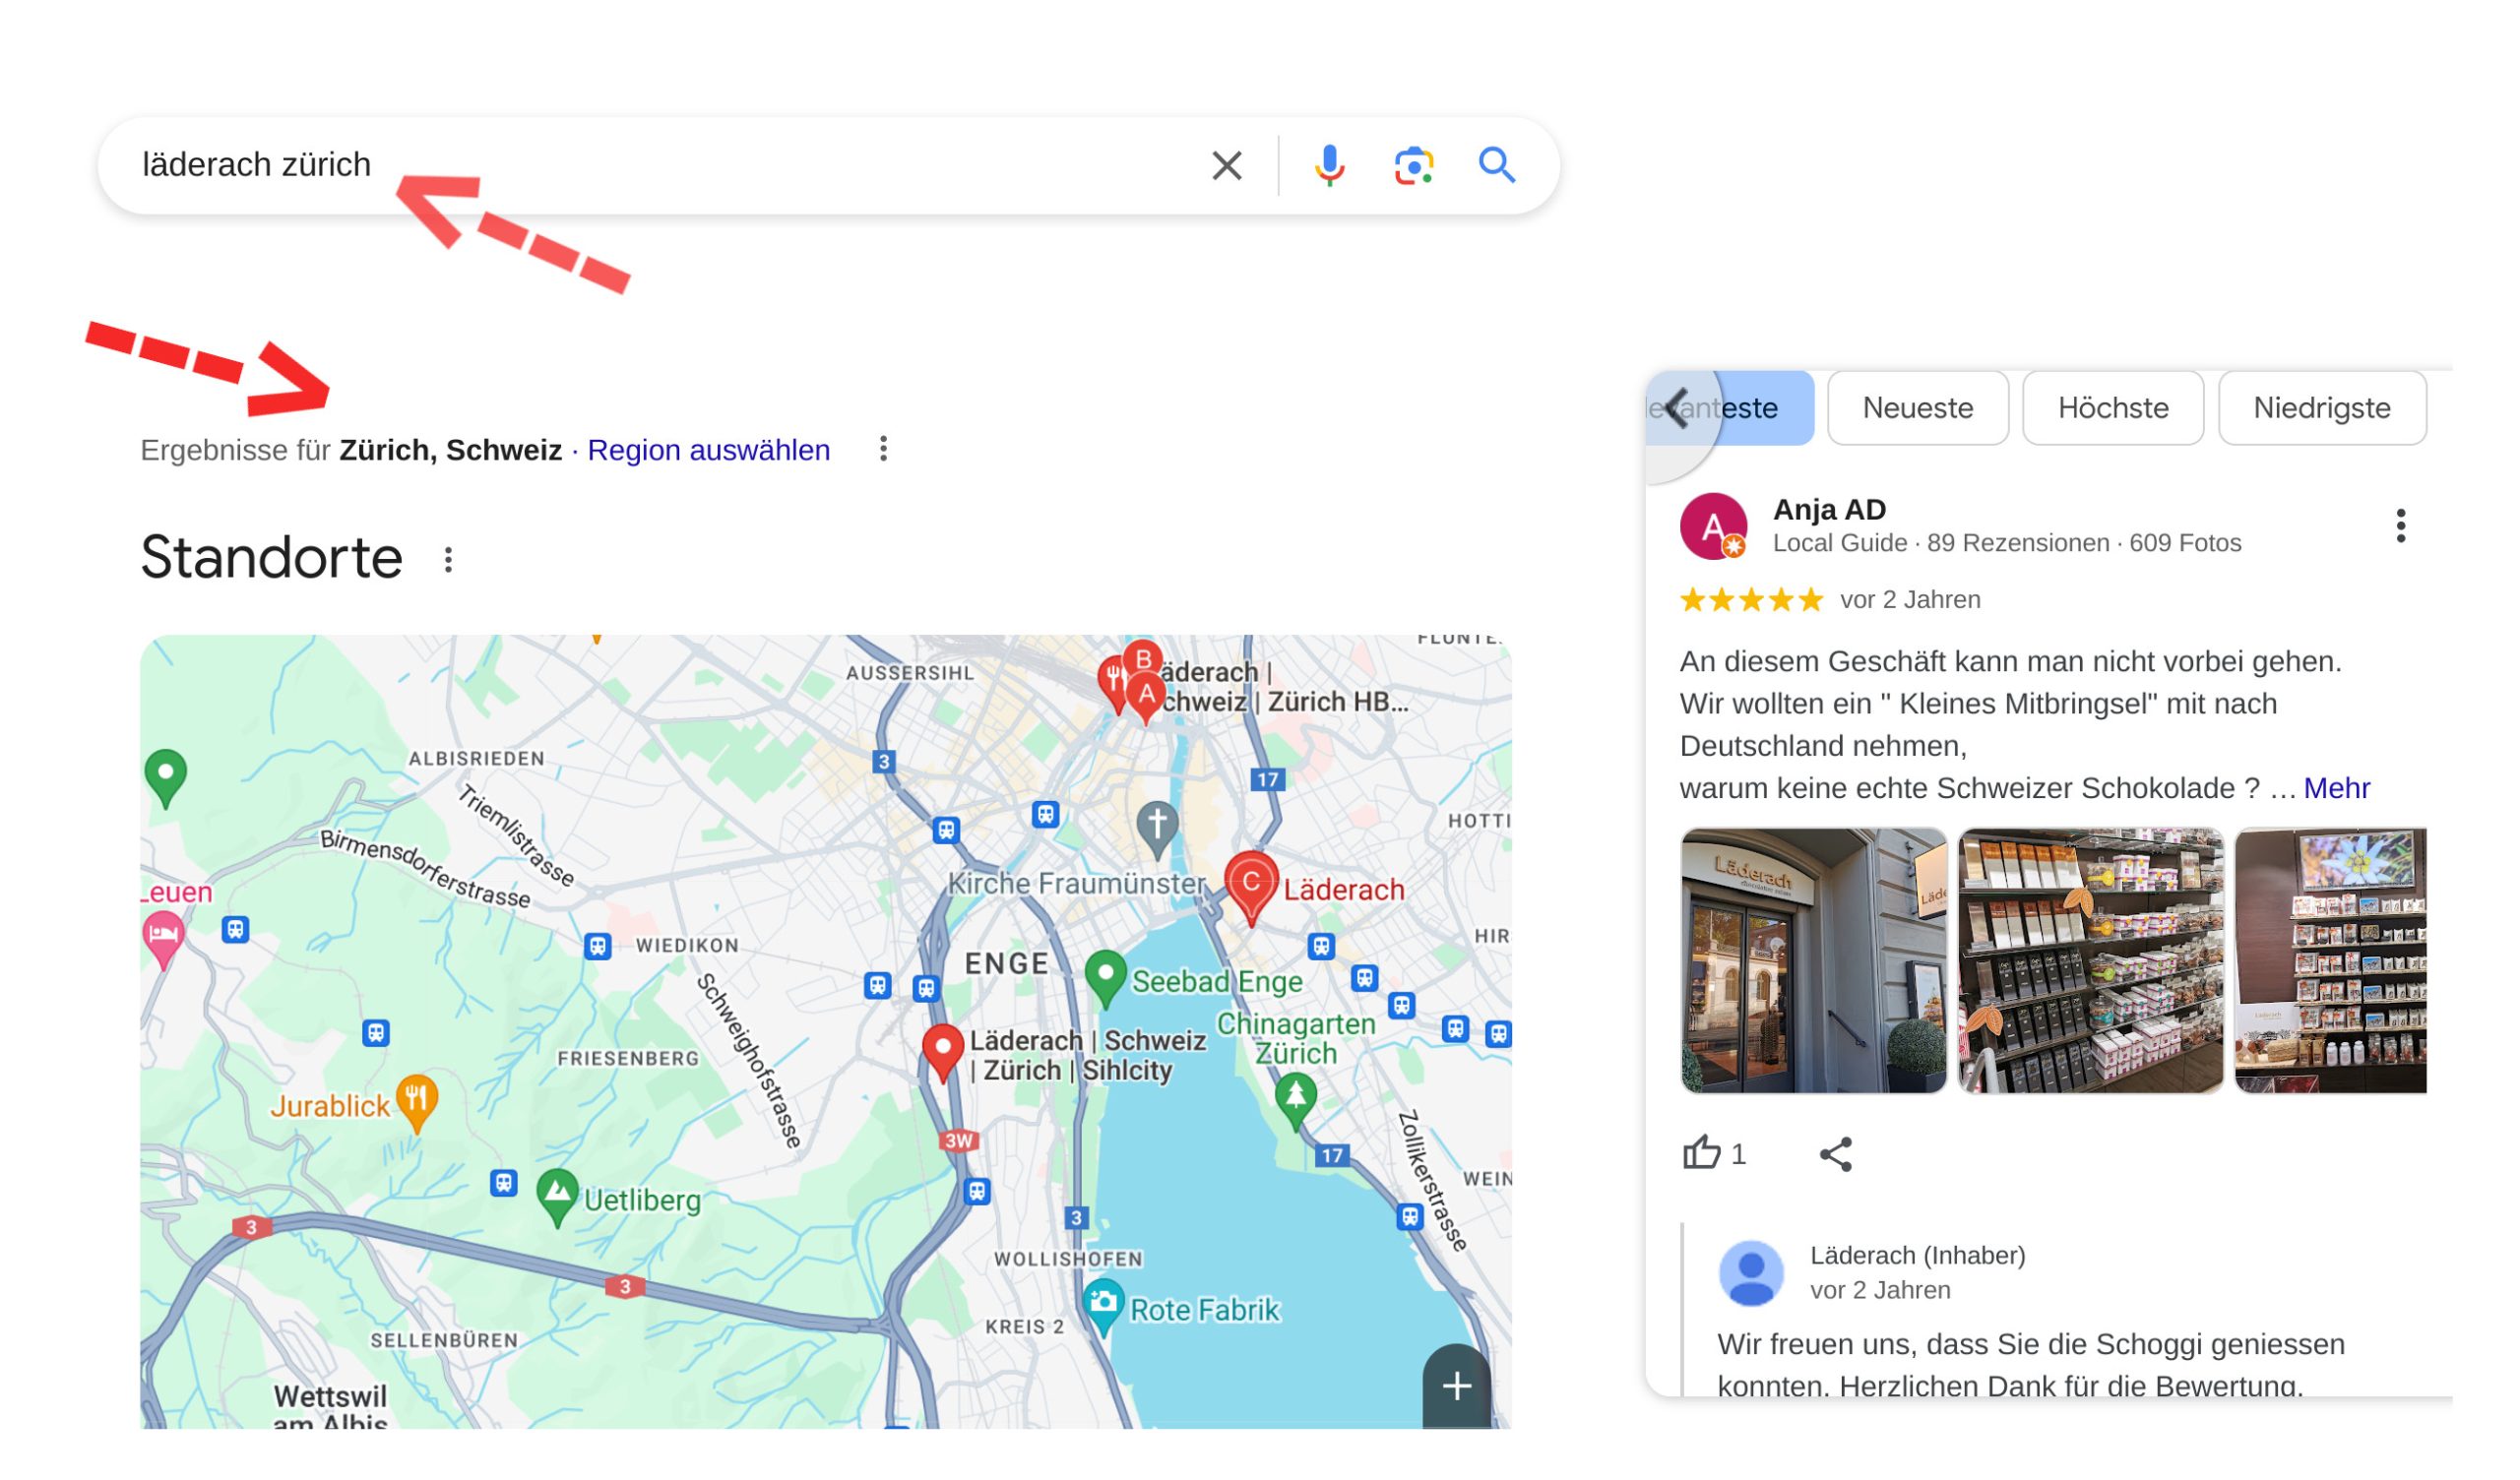Click the pink hotel marker on map
The height and width of the screenshot is (1480, 2520).
pos(164,940)
